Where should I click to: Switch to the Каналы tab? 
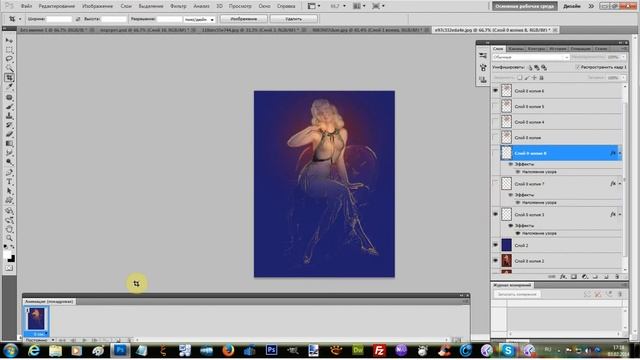point(516,49)
